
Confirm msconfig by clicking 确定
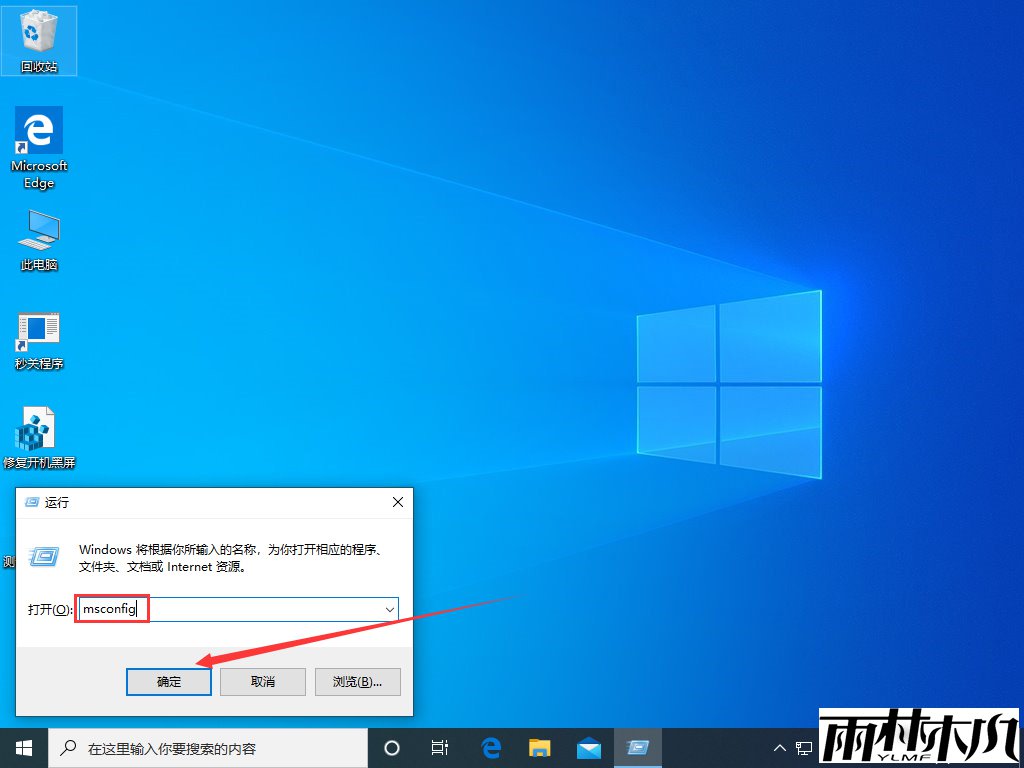click(x=168, y=681)
